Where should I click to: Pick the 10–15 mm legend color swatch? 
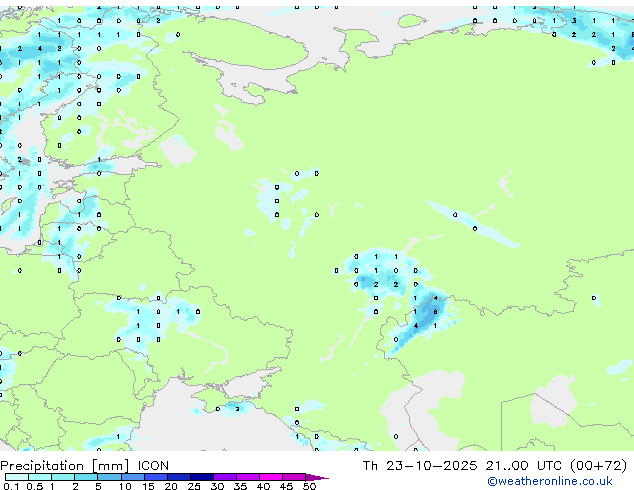(x=132, y=477)
